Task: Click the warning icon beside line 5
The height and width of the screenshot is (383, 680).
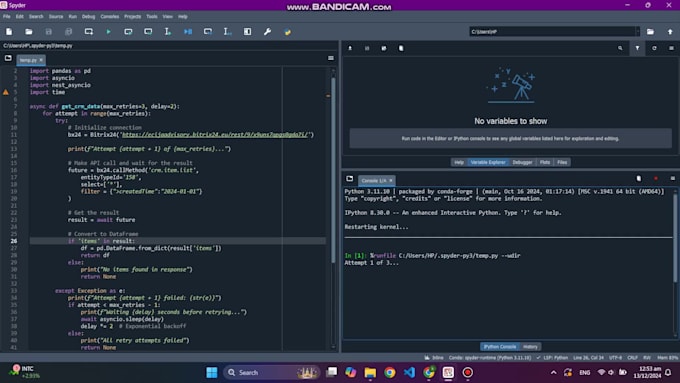Action: pos(6,92)
